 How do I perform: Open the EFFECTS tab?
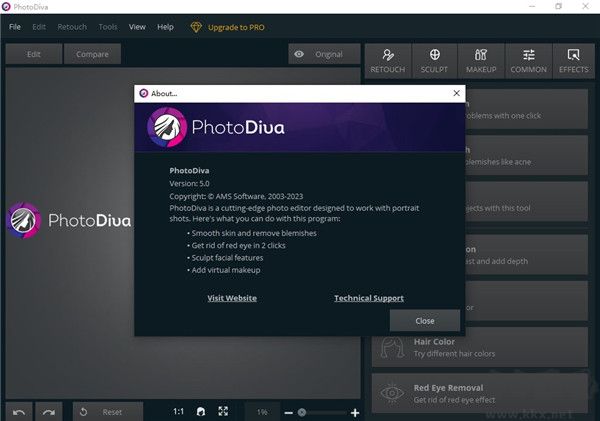[x=574, y=61]
